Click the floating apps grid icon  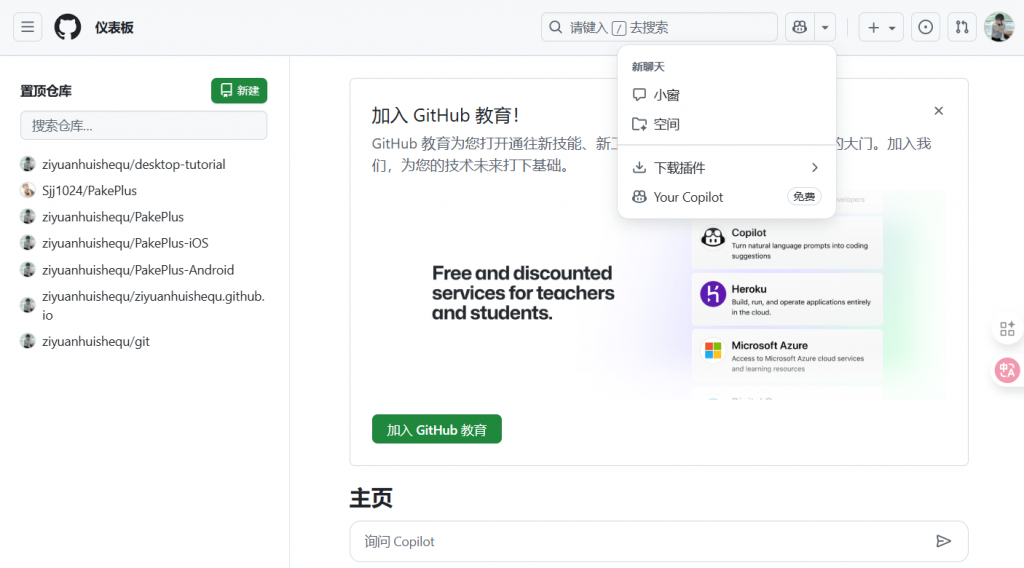(x=1006, y=329)
